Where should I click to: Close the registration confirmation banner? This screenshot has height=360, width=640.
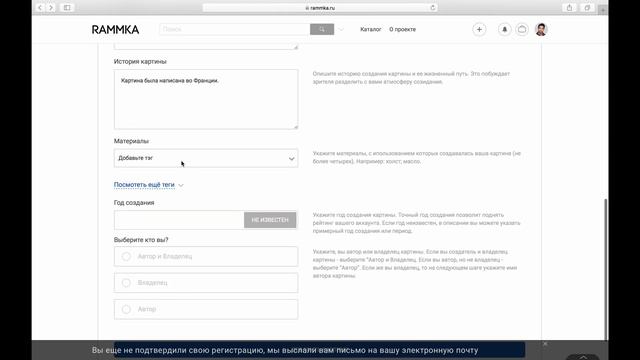tap(545, 344)
